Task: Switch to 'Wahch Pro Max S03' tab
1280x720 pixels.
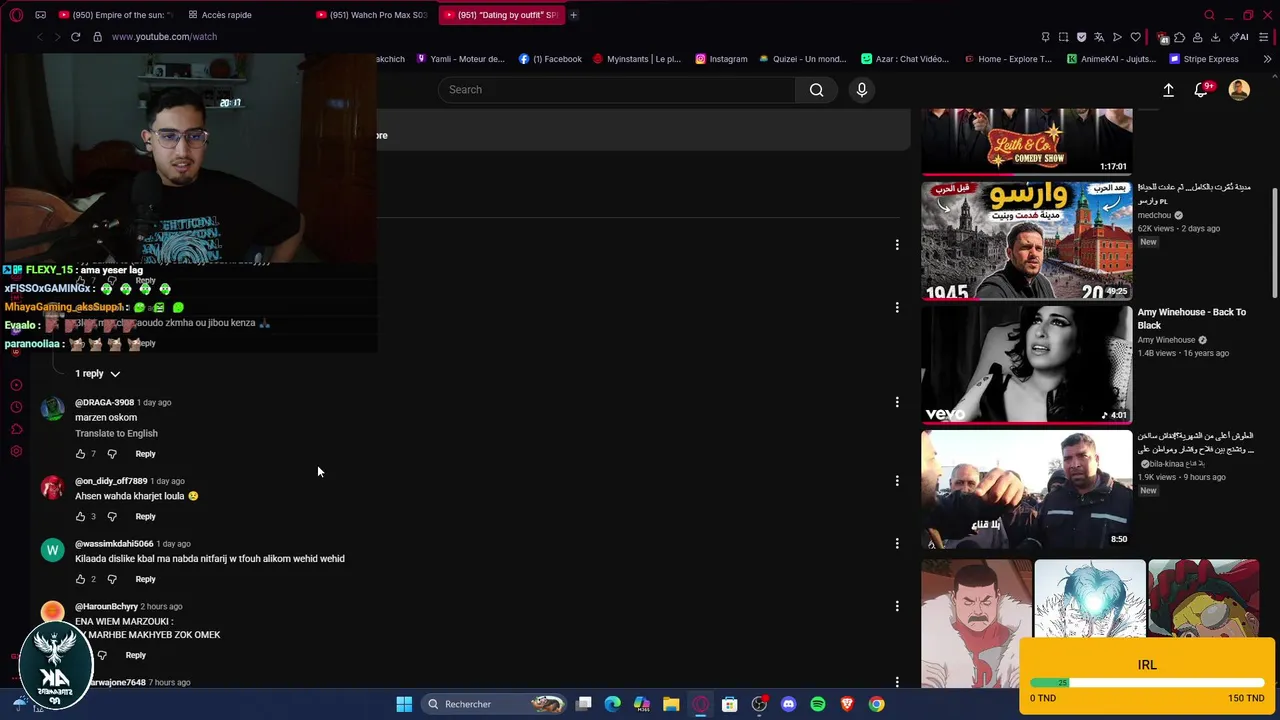Action: pos(372,15)
